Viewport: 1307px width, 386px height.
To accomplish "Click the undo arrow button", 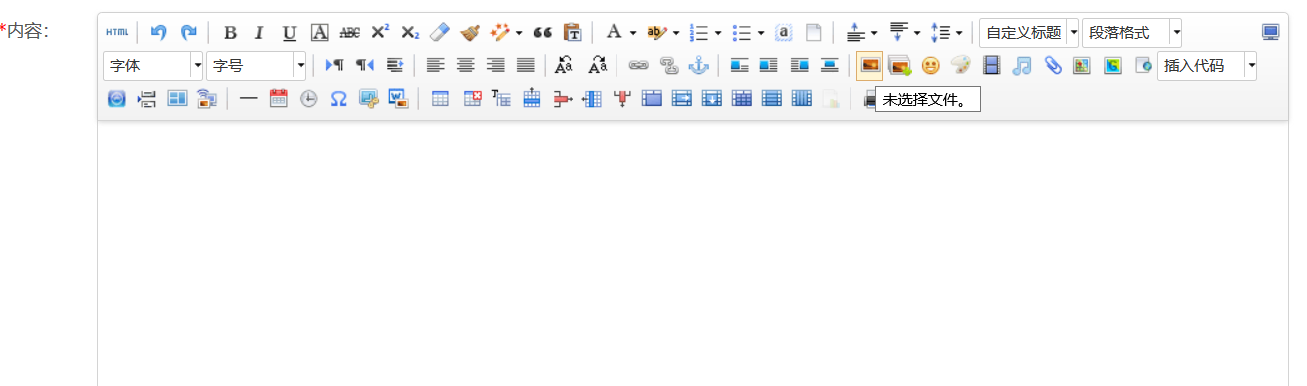I will coord(158,32).
